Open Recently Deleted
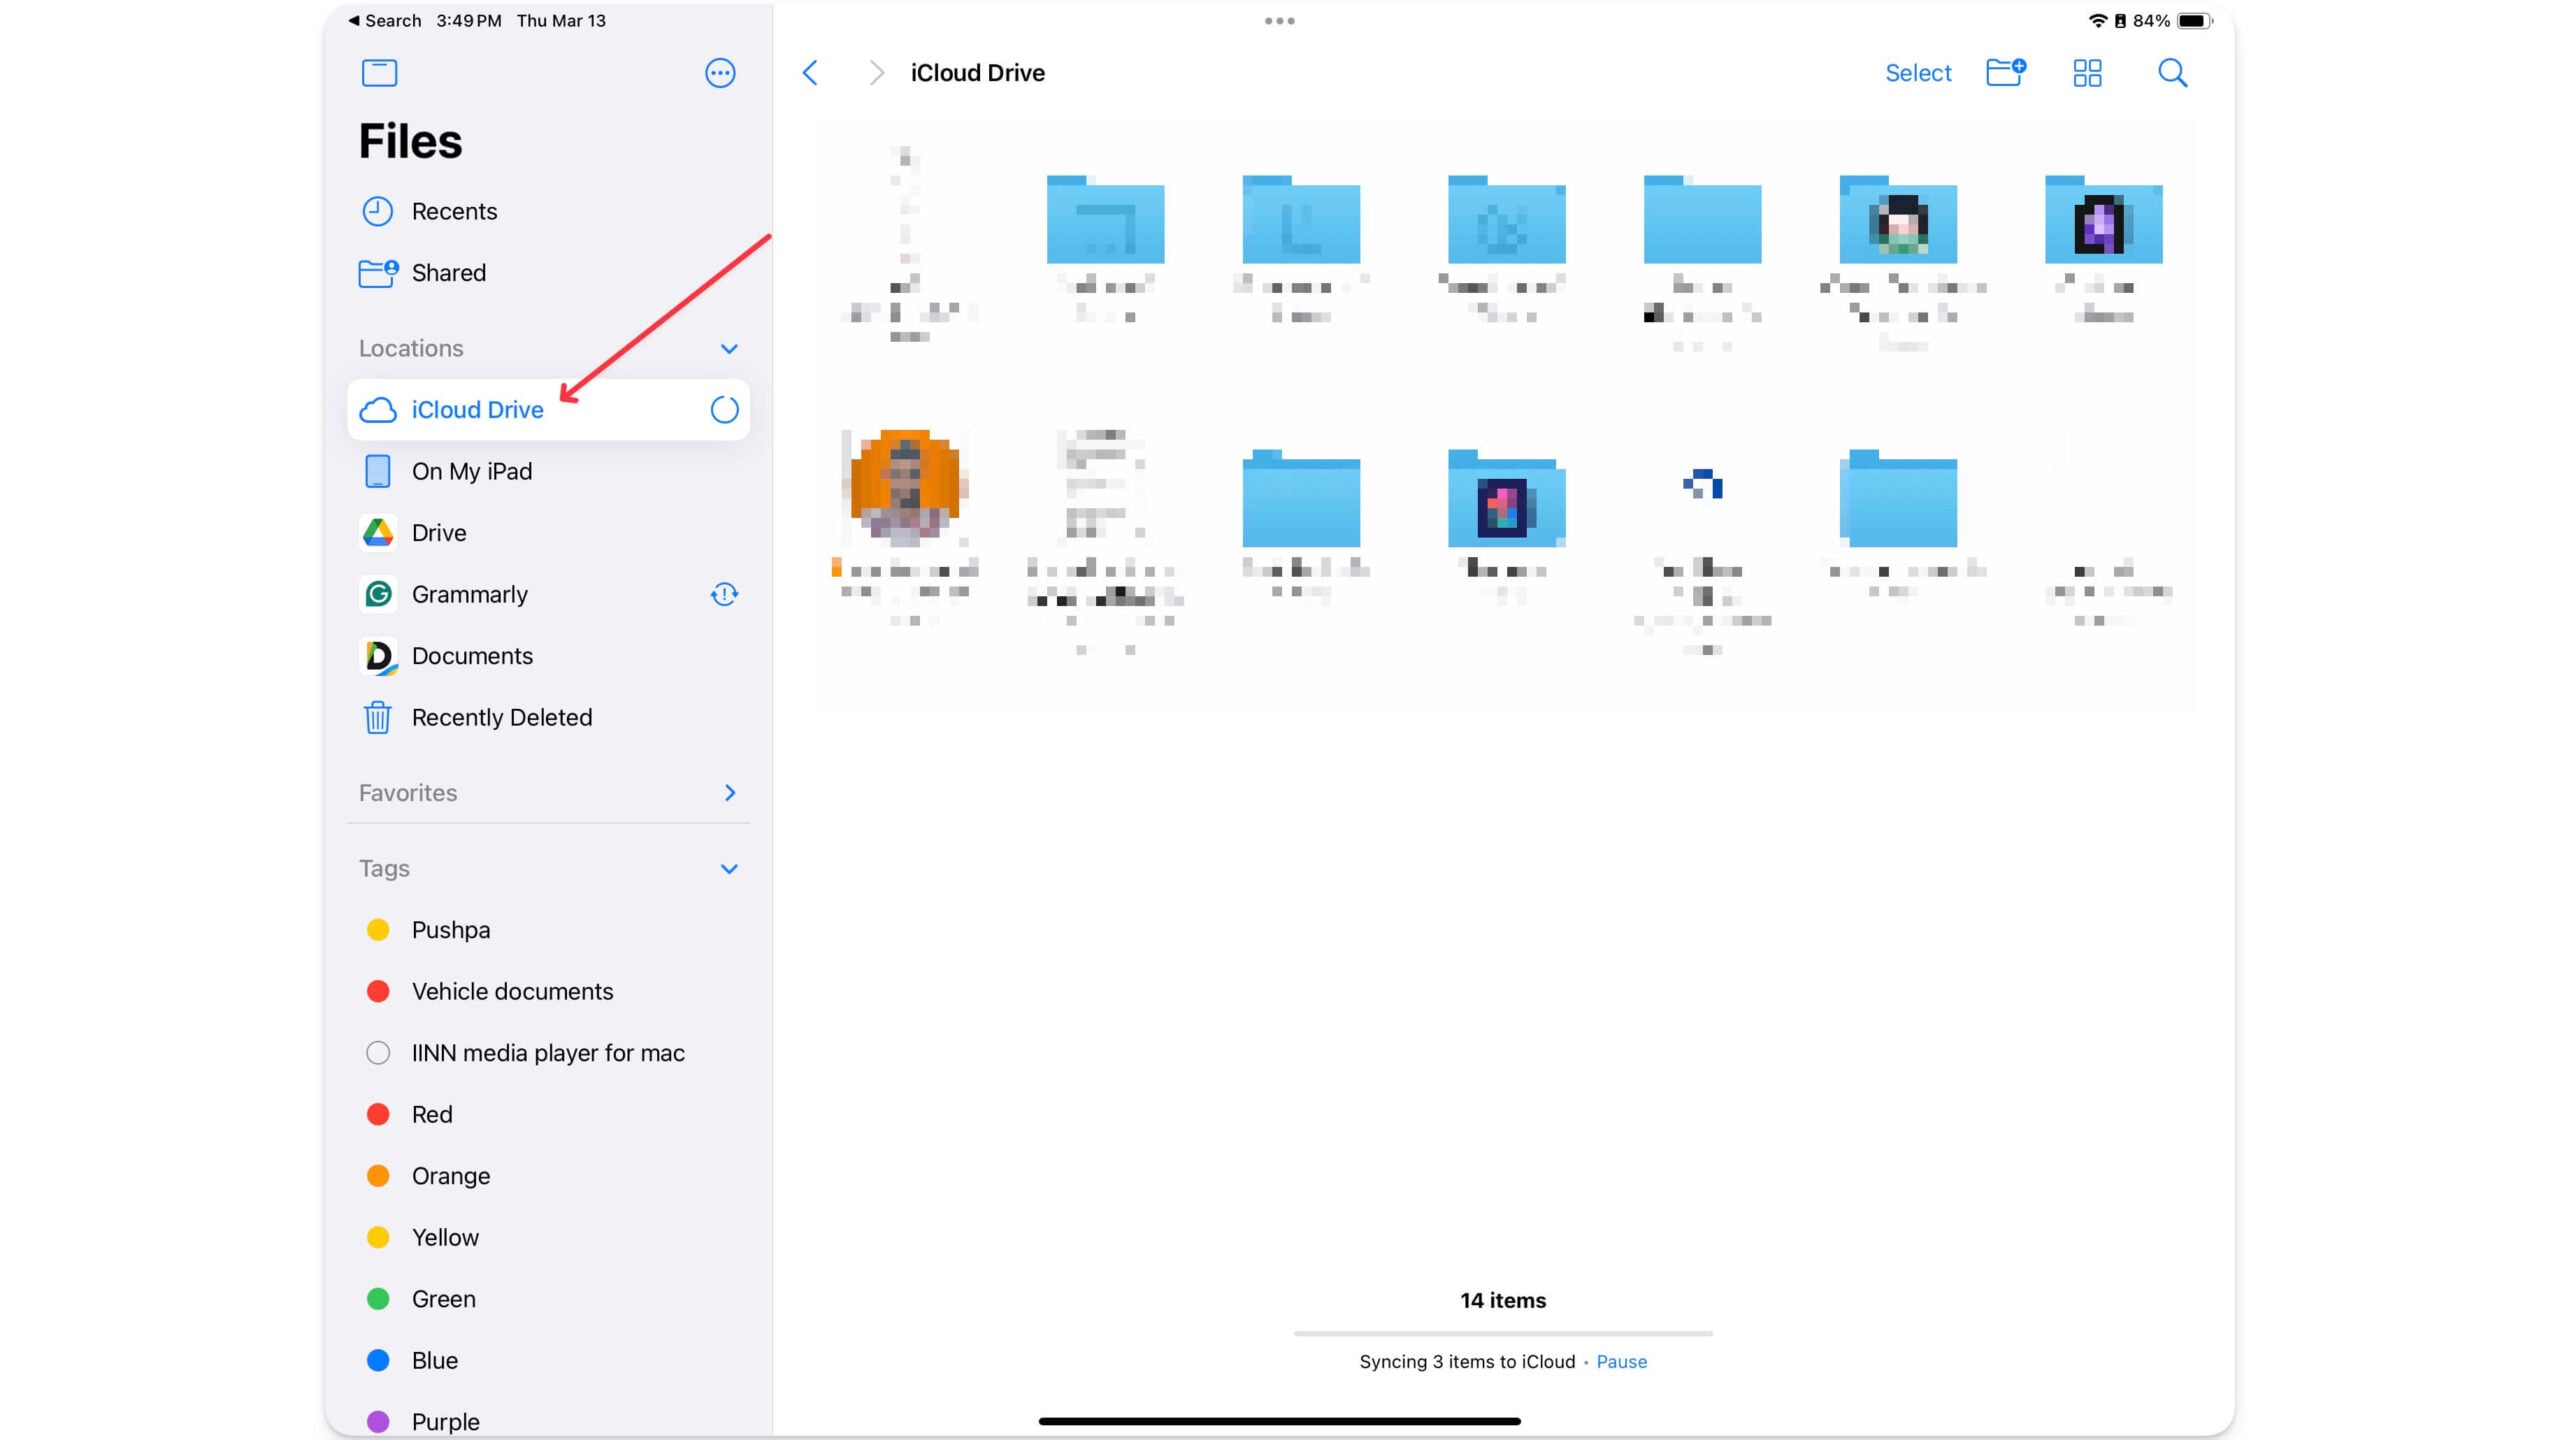Screen dimensions: 2560x1440 (x=548, y=718)
